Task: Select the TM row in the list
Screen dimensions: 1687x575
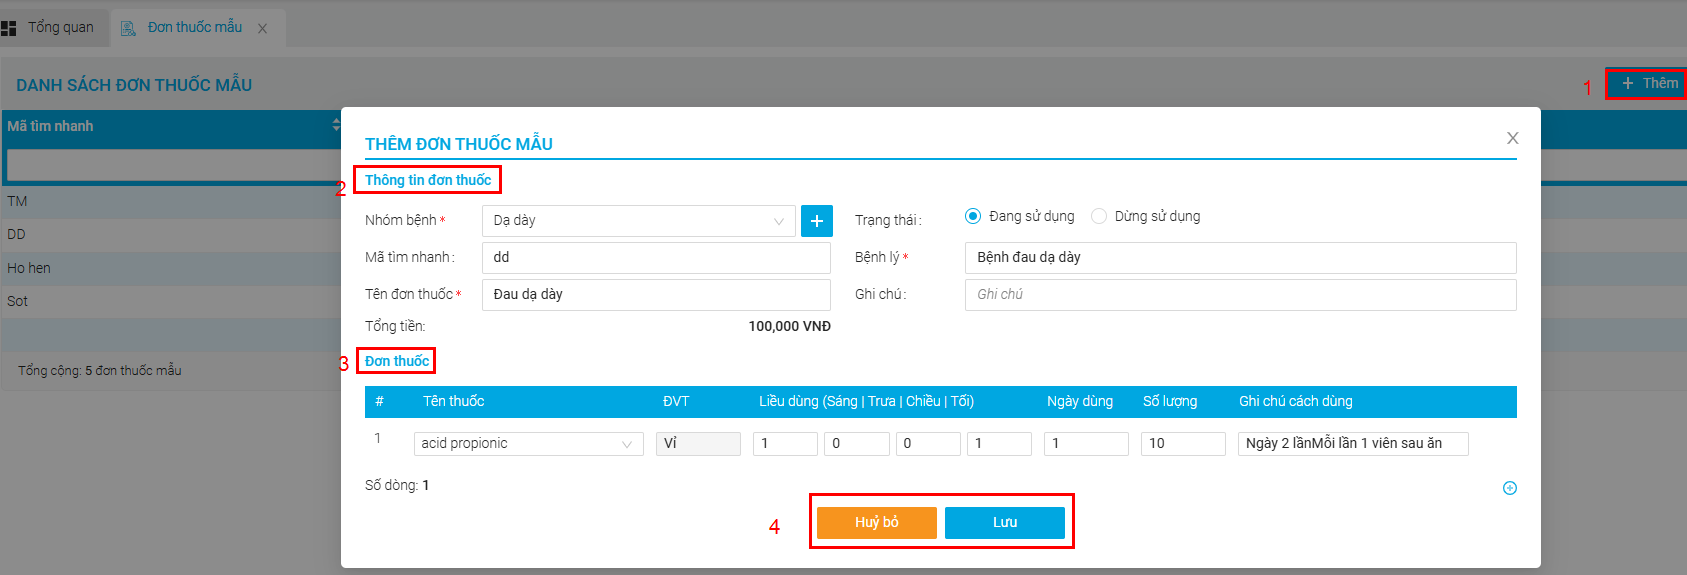Action: coord(171,202)
